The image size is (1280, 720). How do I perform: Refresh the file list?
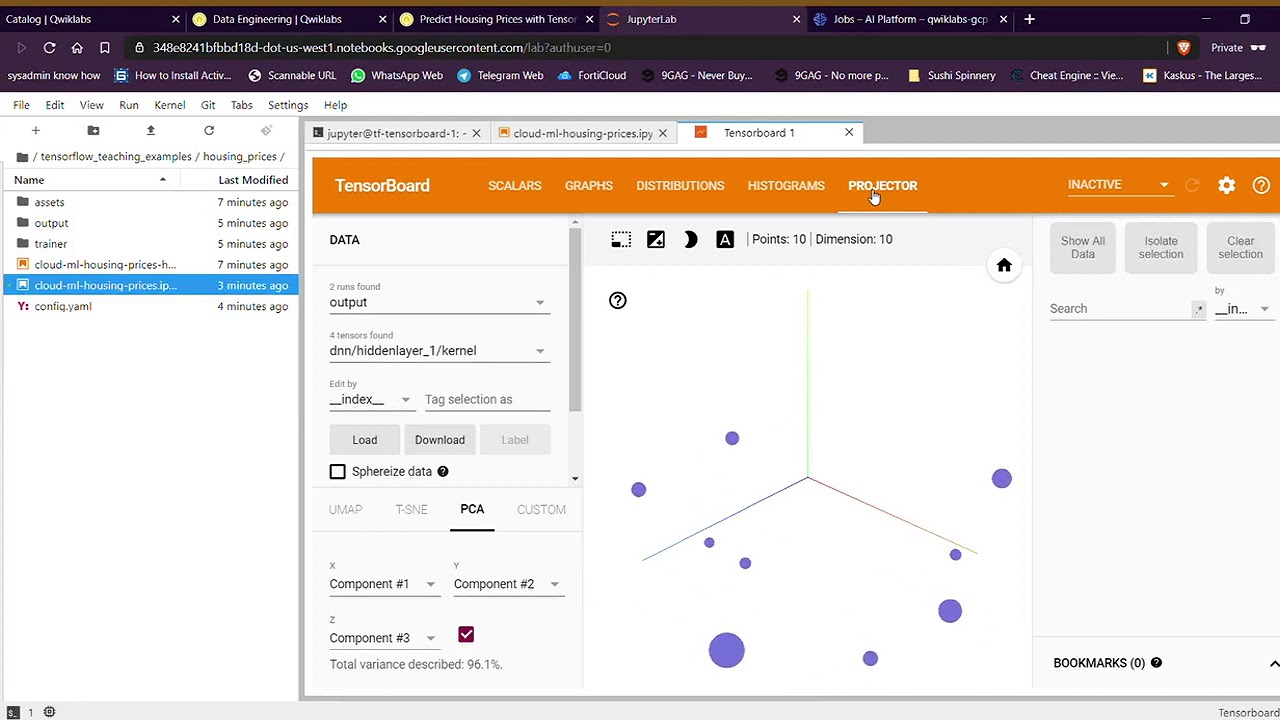tap(209, 131)
